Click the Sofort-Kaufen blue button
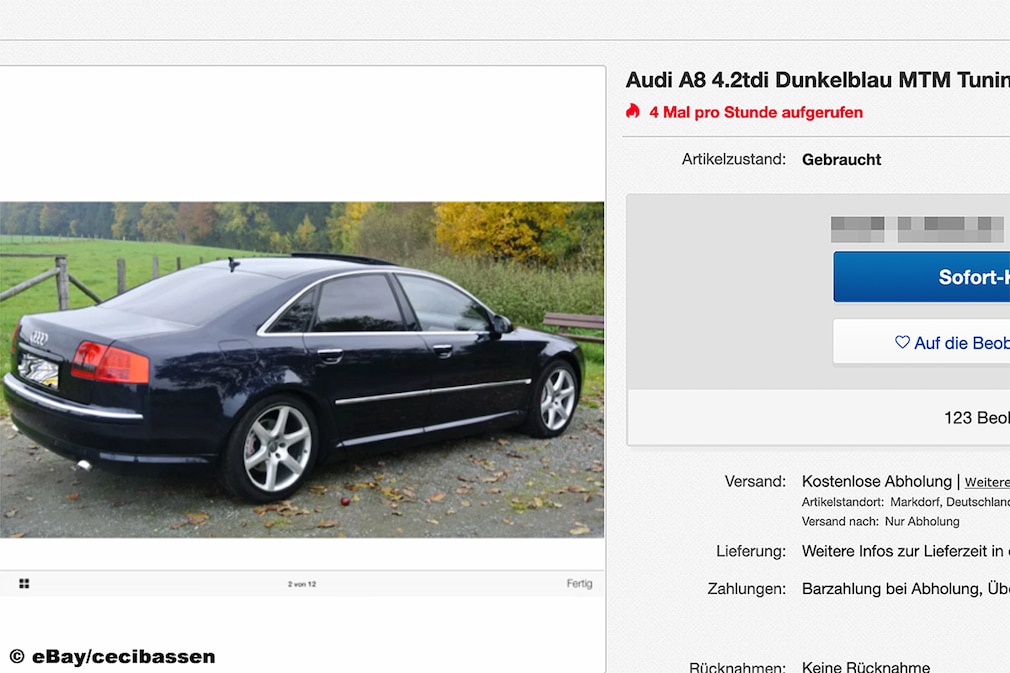 tap(922, 277)
